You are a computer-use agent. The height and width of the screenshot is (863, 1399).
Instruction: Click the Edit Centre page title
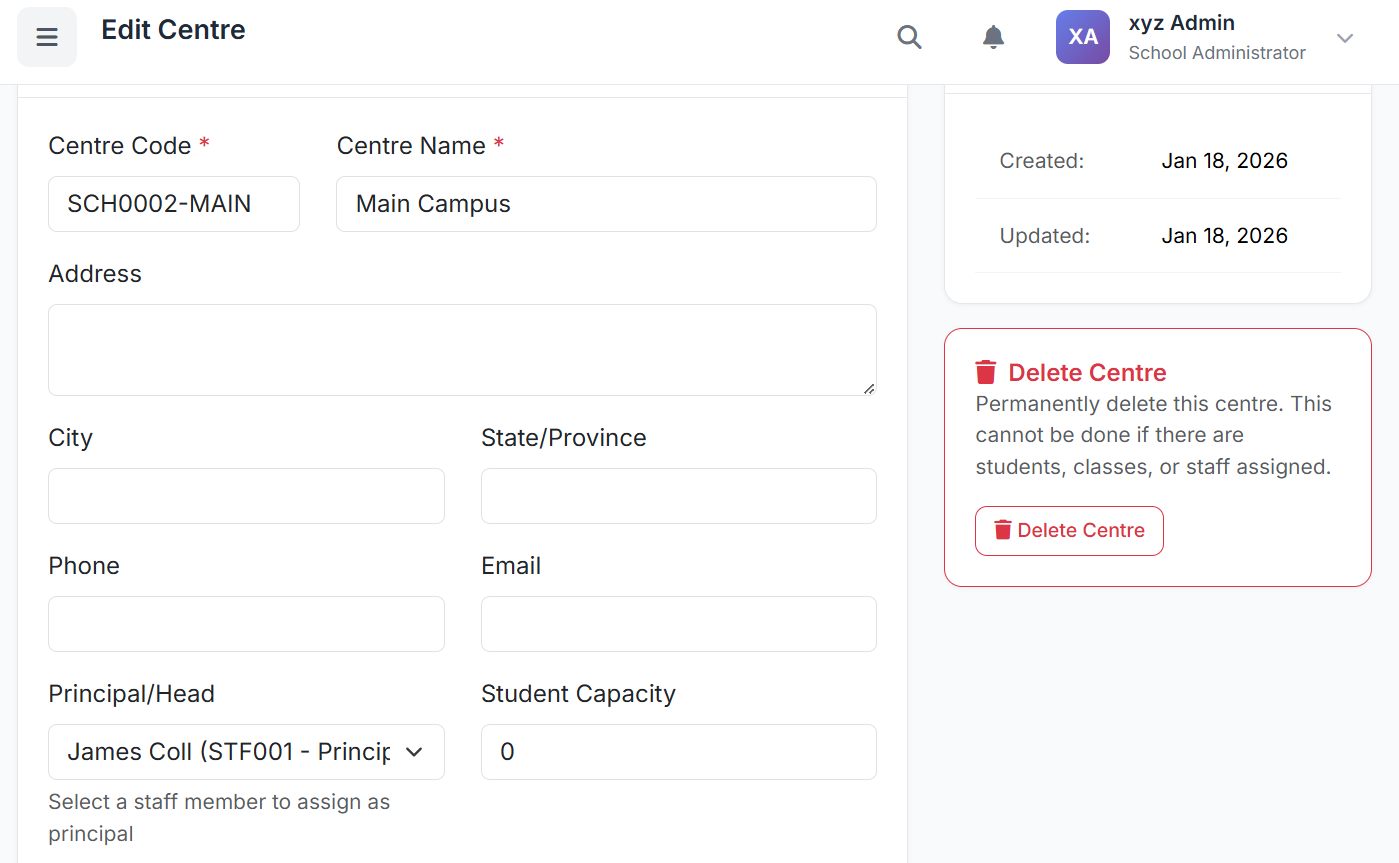pos(173,30)
